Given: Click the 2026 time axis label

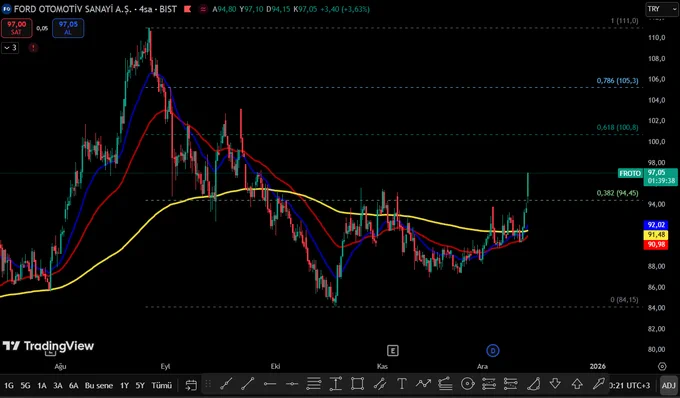Looking at the screenshot, I should tap(598, 366).
